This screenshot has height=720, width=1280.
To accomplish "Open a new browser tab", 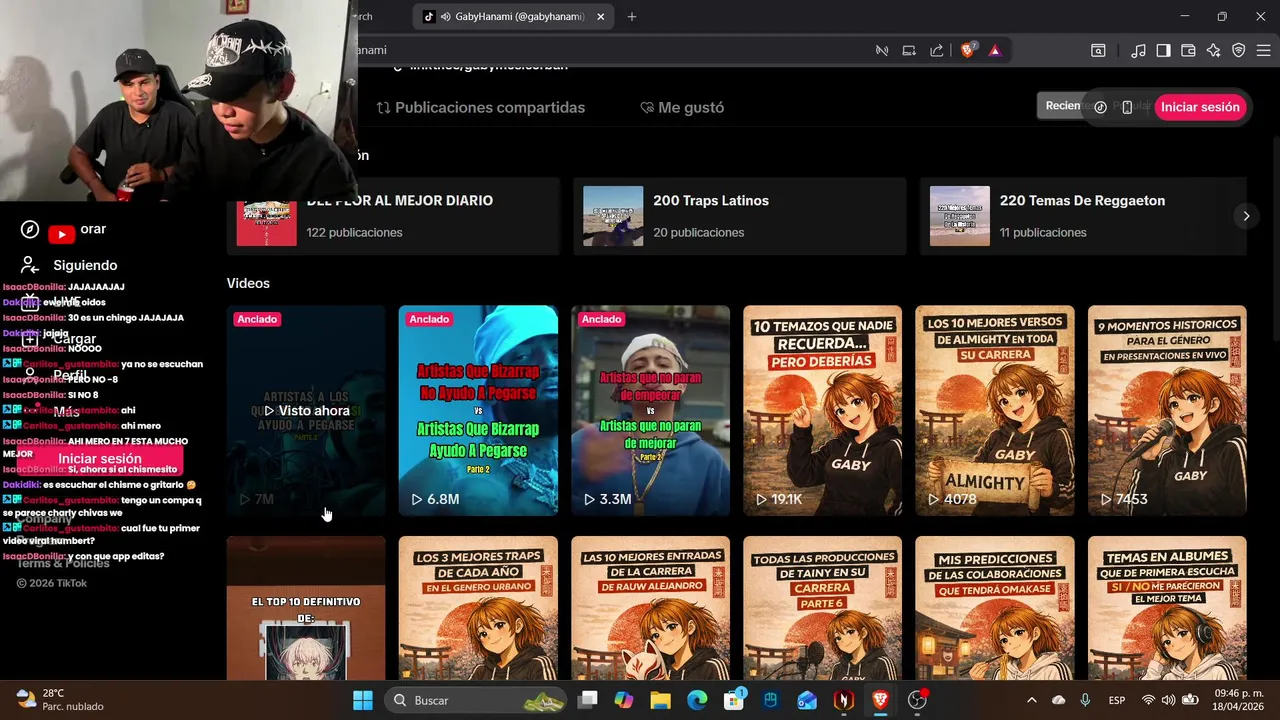I will coord(632,16).
